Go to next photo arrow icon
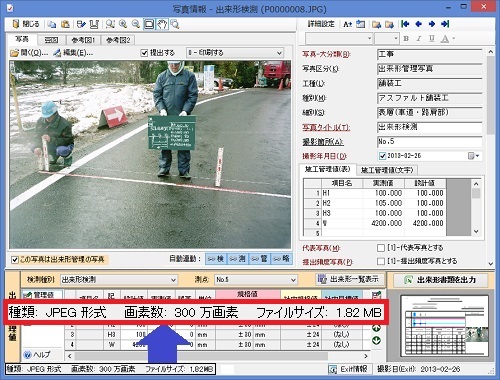The height and width of the screenshot is (380, 500). [x=432, y=24]
